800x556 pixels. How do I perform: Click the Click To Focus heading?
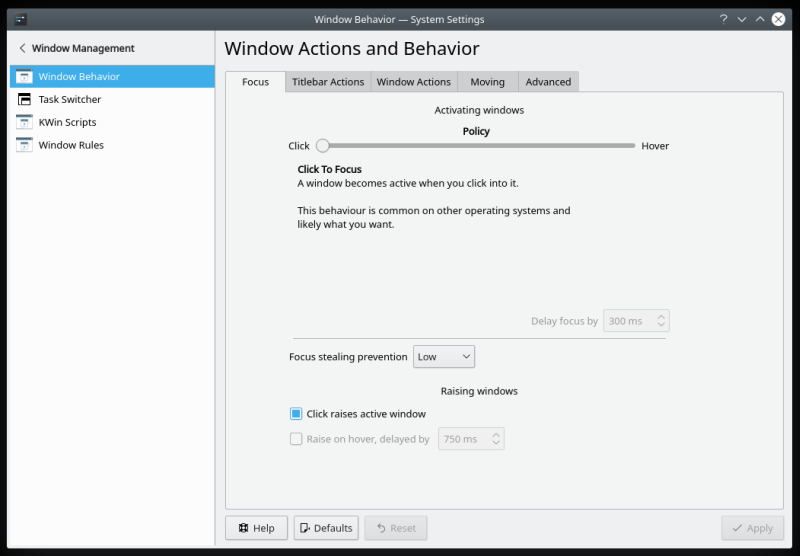coord(330,169)
